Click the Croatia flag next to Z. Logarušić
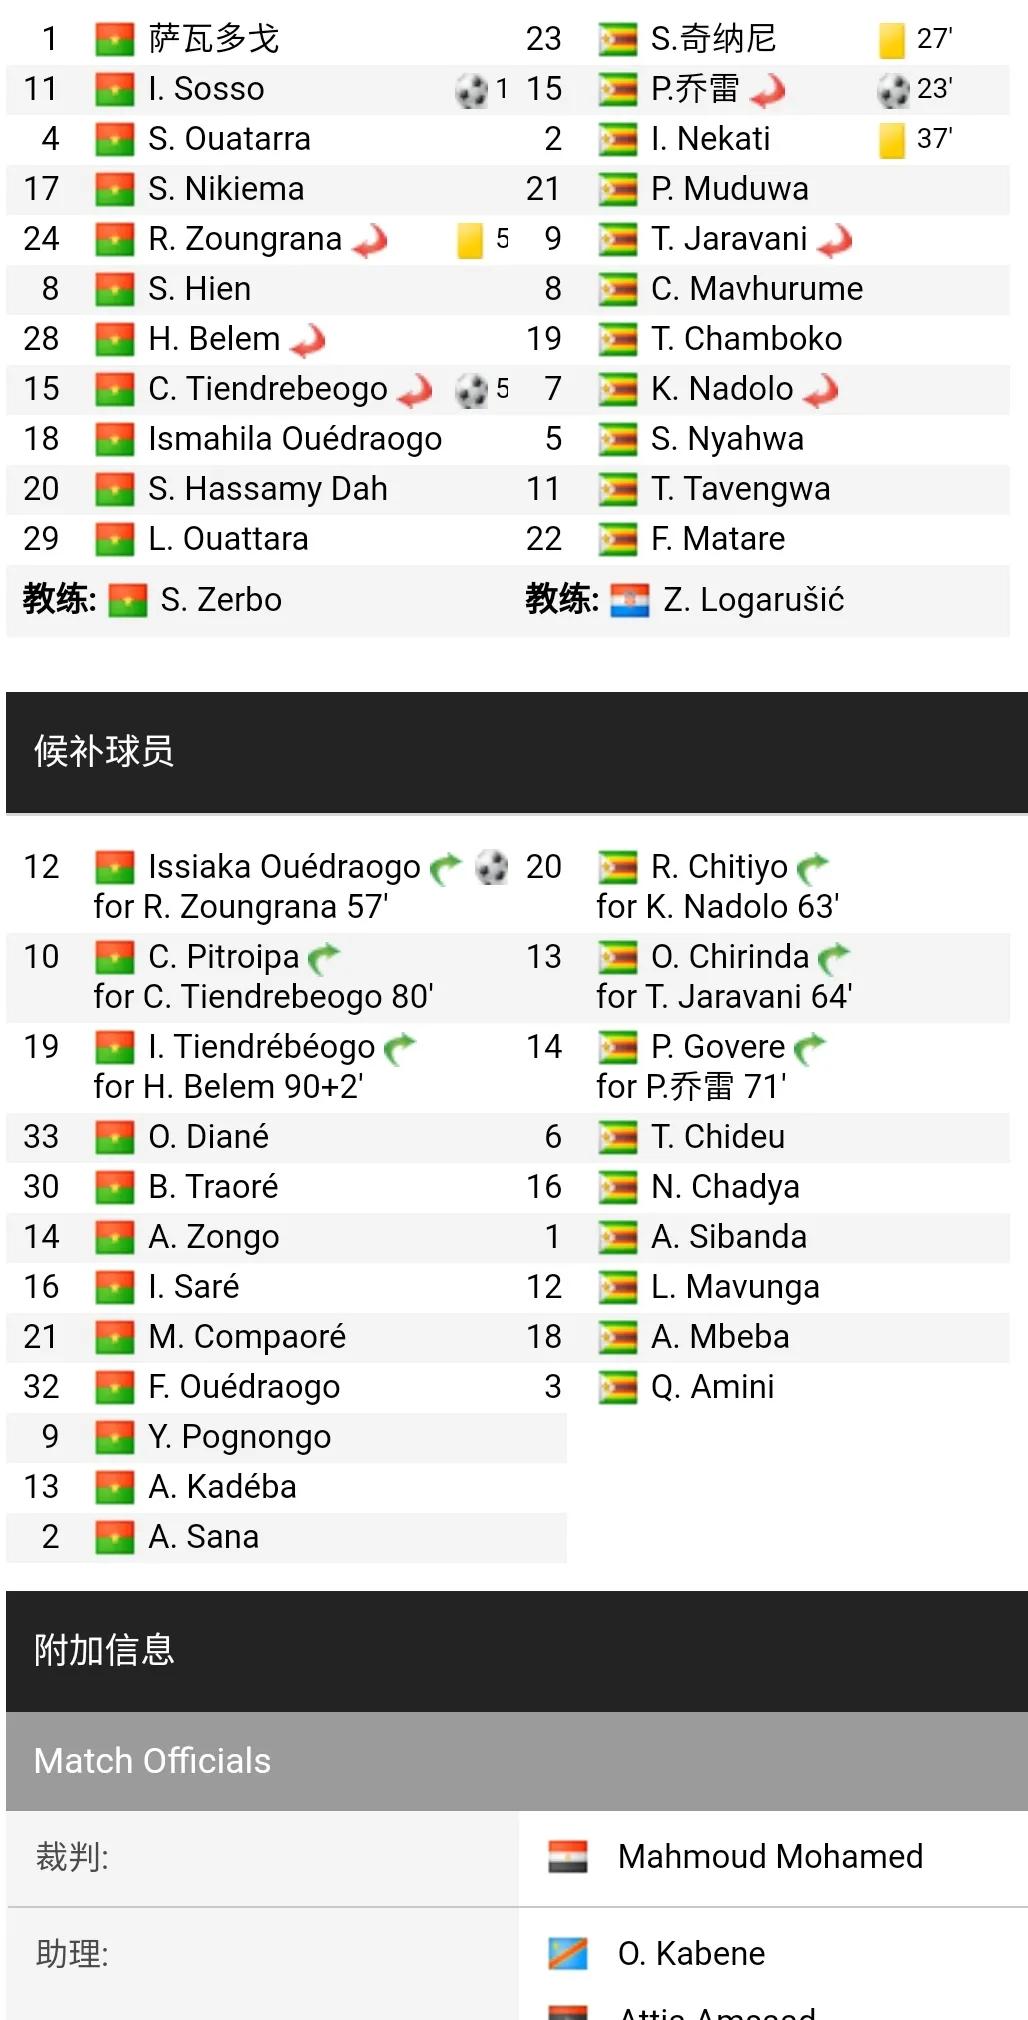The width and height of the screenshot is (1028, 2020). tap(629, 600)
